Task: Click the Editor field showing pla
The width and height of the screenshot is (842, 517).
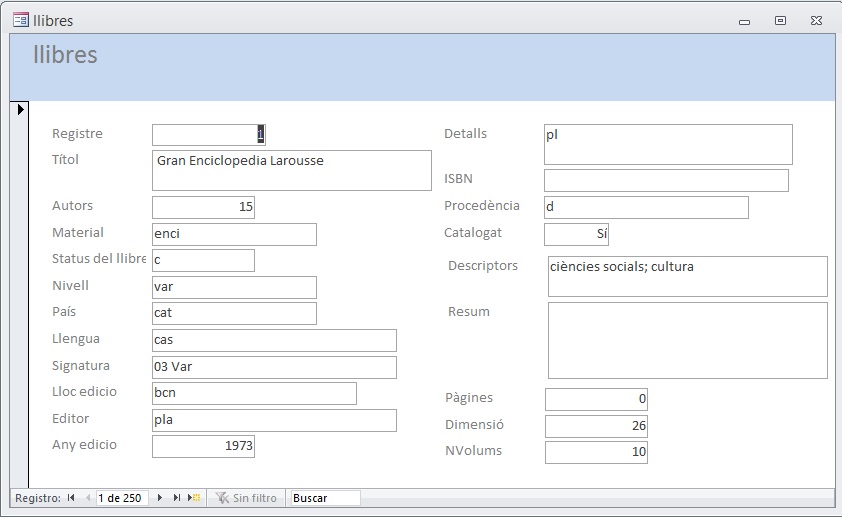Action: [x=274, y=420]
